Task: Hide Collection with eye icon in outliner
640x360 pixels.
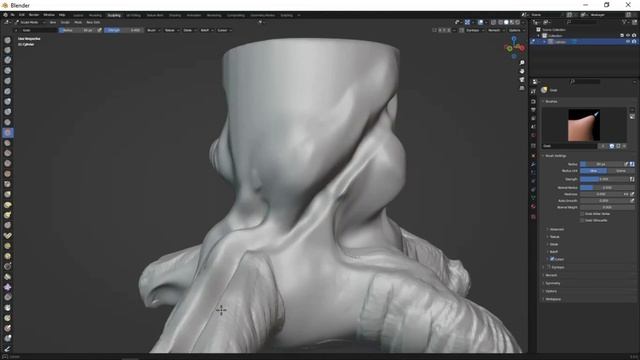Action: click(628, 36)
